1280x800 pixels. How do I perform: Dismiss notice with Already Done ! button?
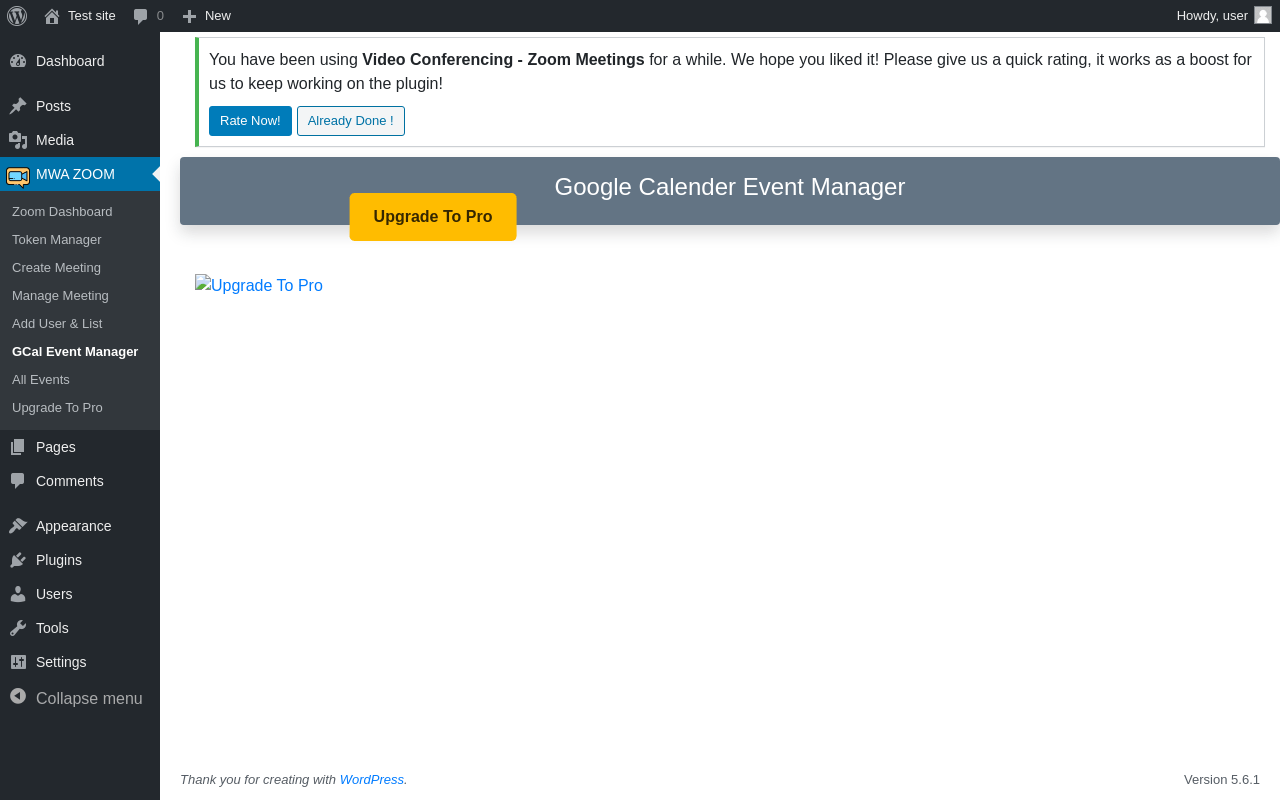tap(351, 121)
